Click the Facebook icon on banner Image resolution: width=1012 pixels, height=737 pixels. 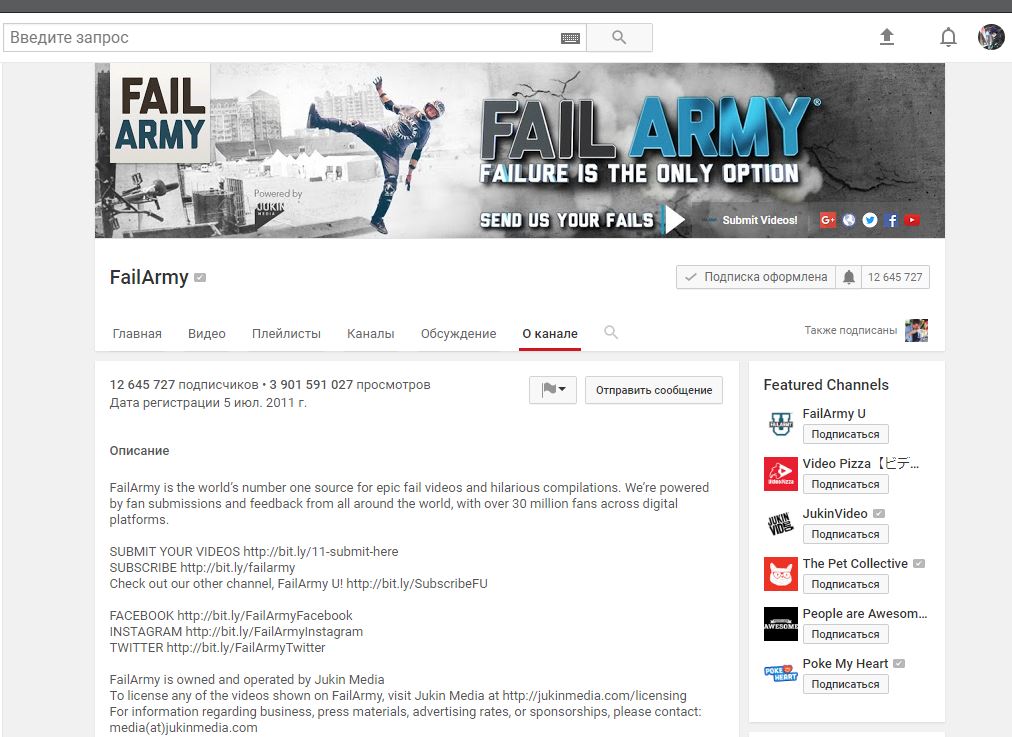tap(891, 220)
